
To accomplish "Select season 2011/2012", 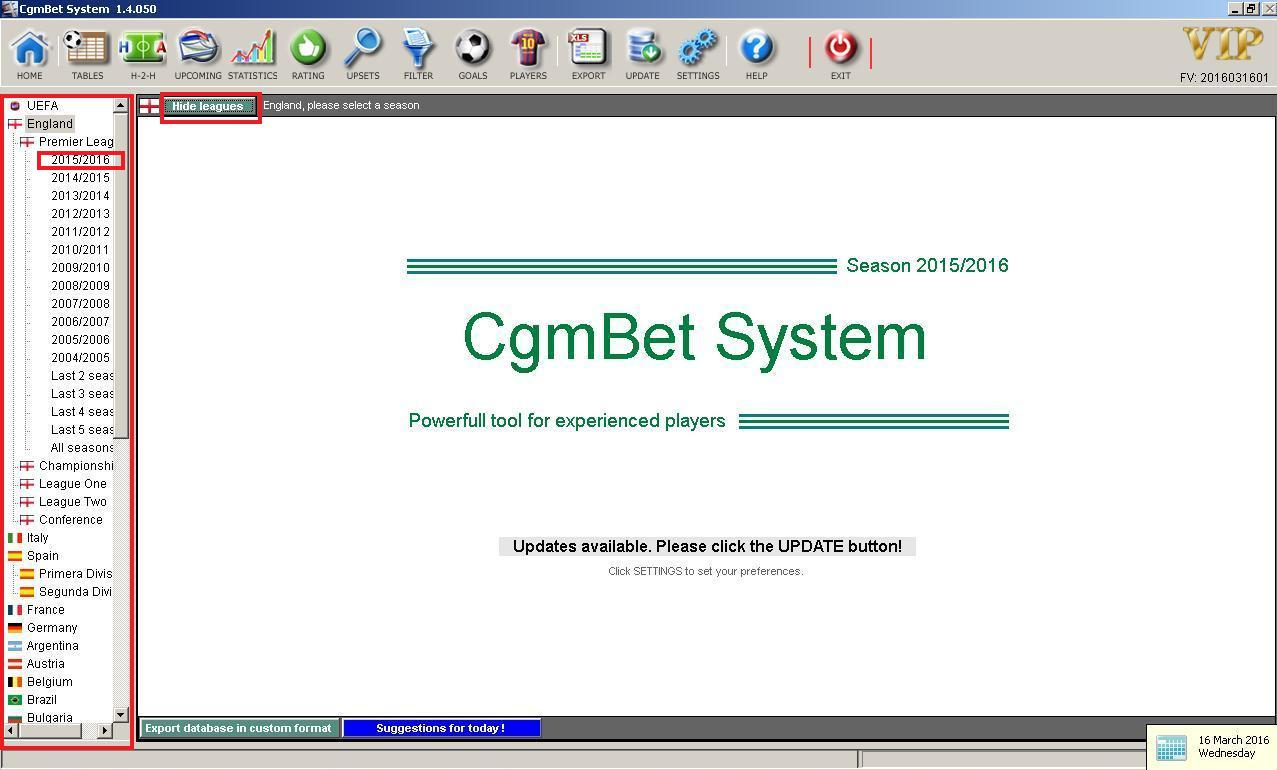I will tap(81, 232).
